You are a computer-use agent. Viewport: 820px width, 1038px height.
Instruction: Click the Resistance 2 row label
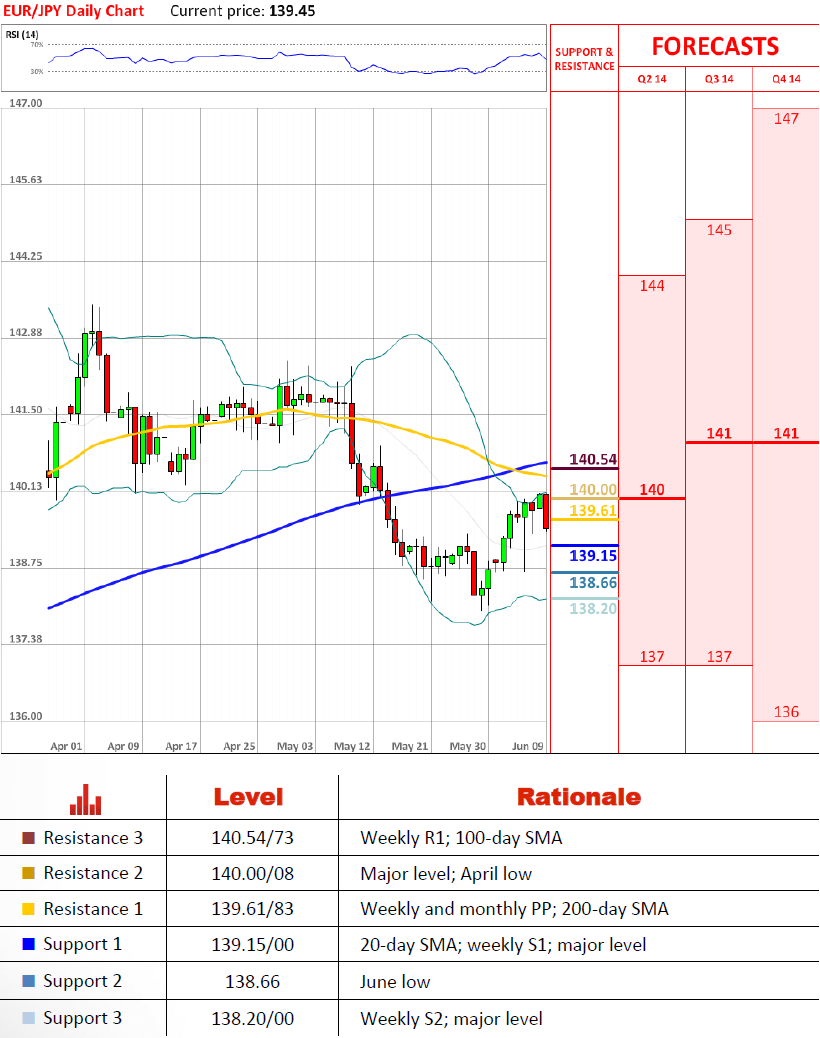click(x=93, y=873)
